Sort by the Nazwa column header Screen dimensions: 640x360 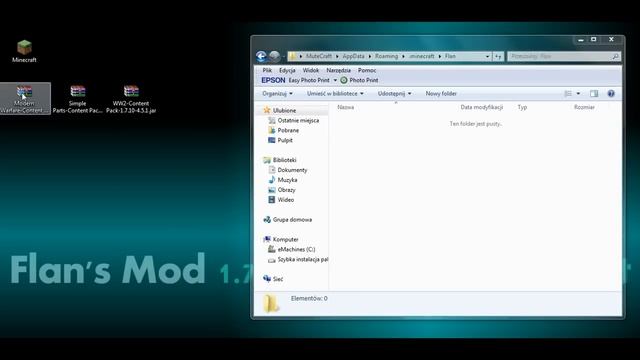coord(346,107)
